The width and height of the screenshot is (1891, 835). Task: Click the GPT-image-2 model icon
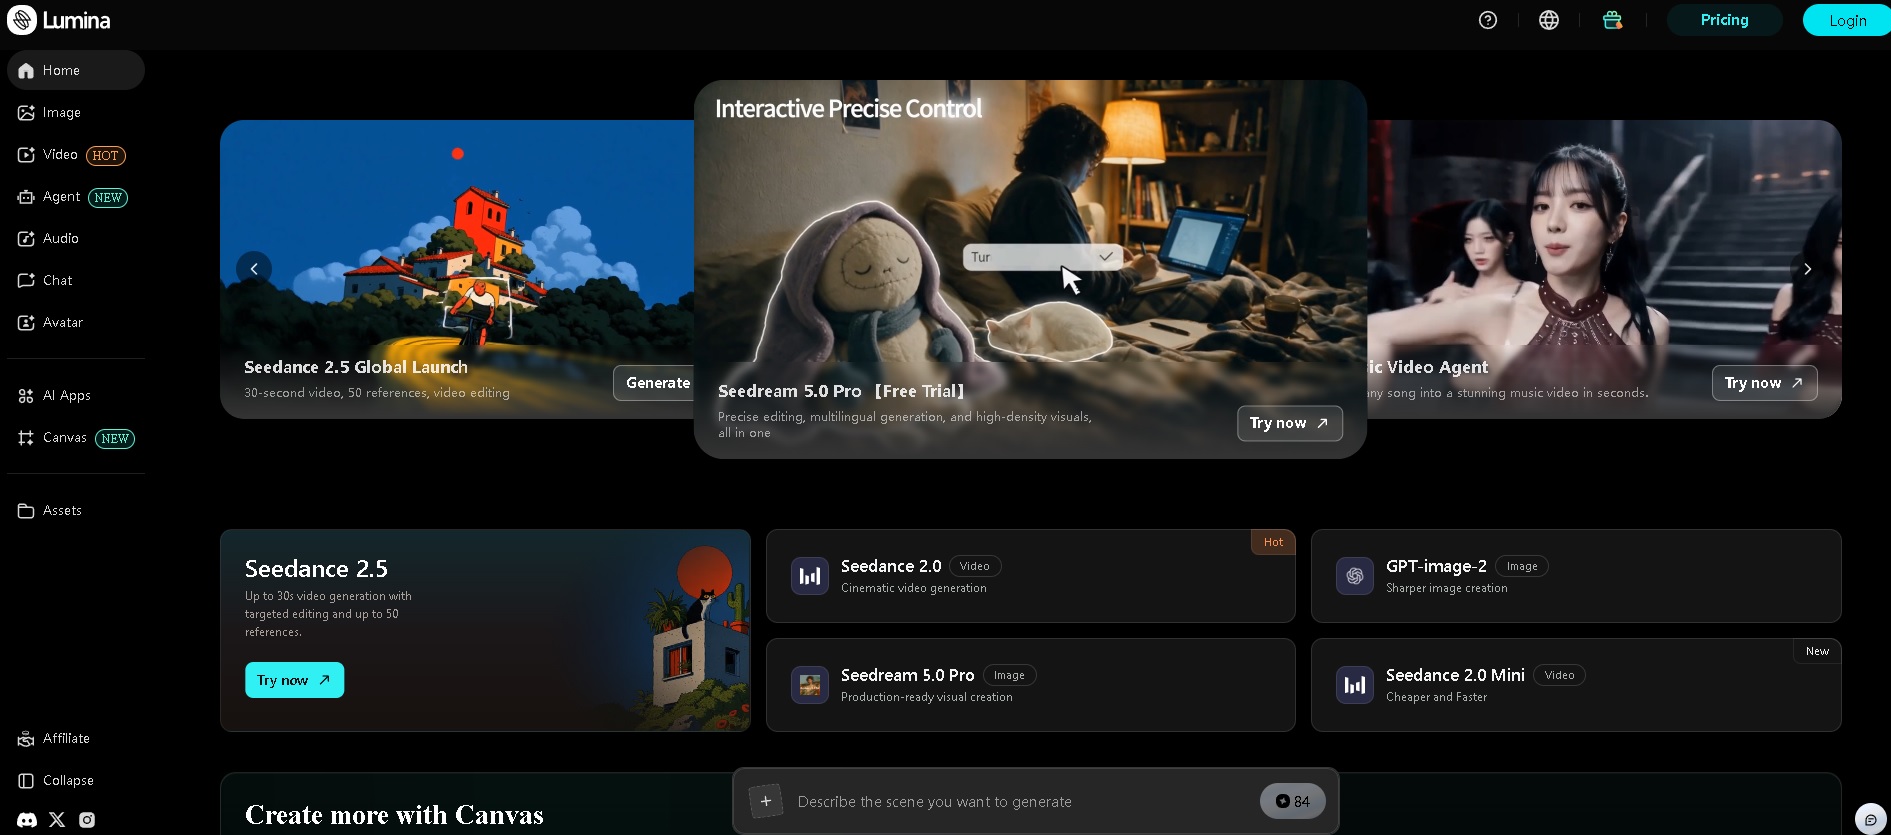(x=1355, y=576)
